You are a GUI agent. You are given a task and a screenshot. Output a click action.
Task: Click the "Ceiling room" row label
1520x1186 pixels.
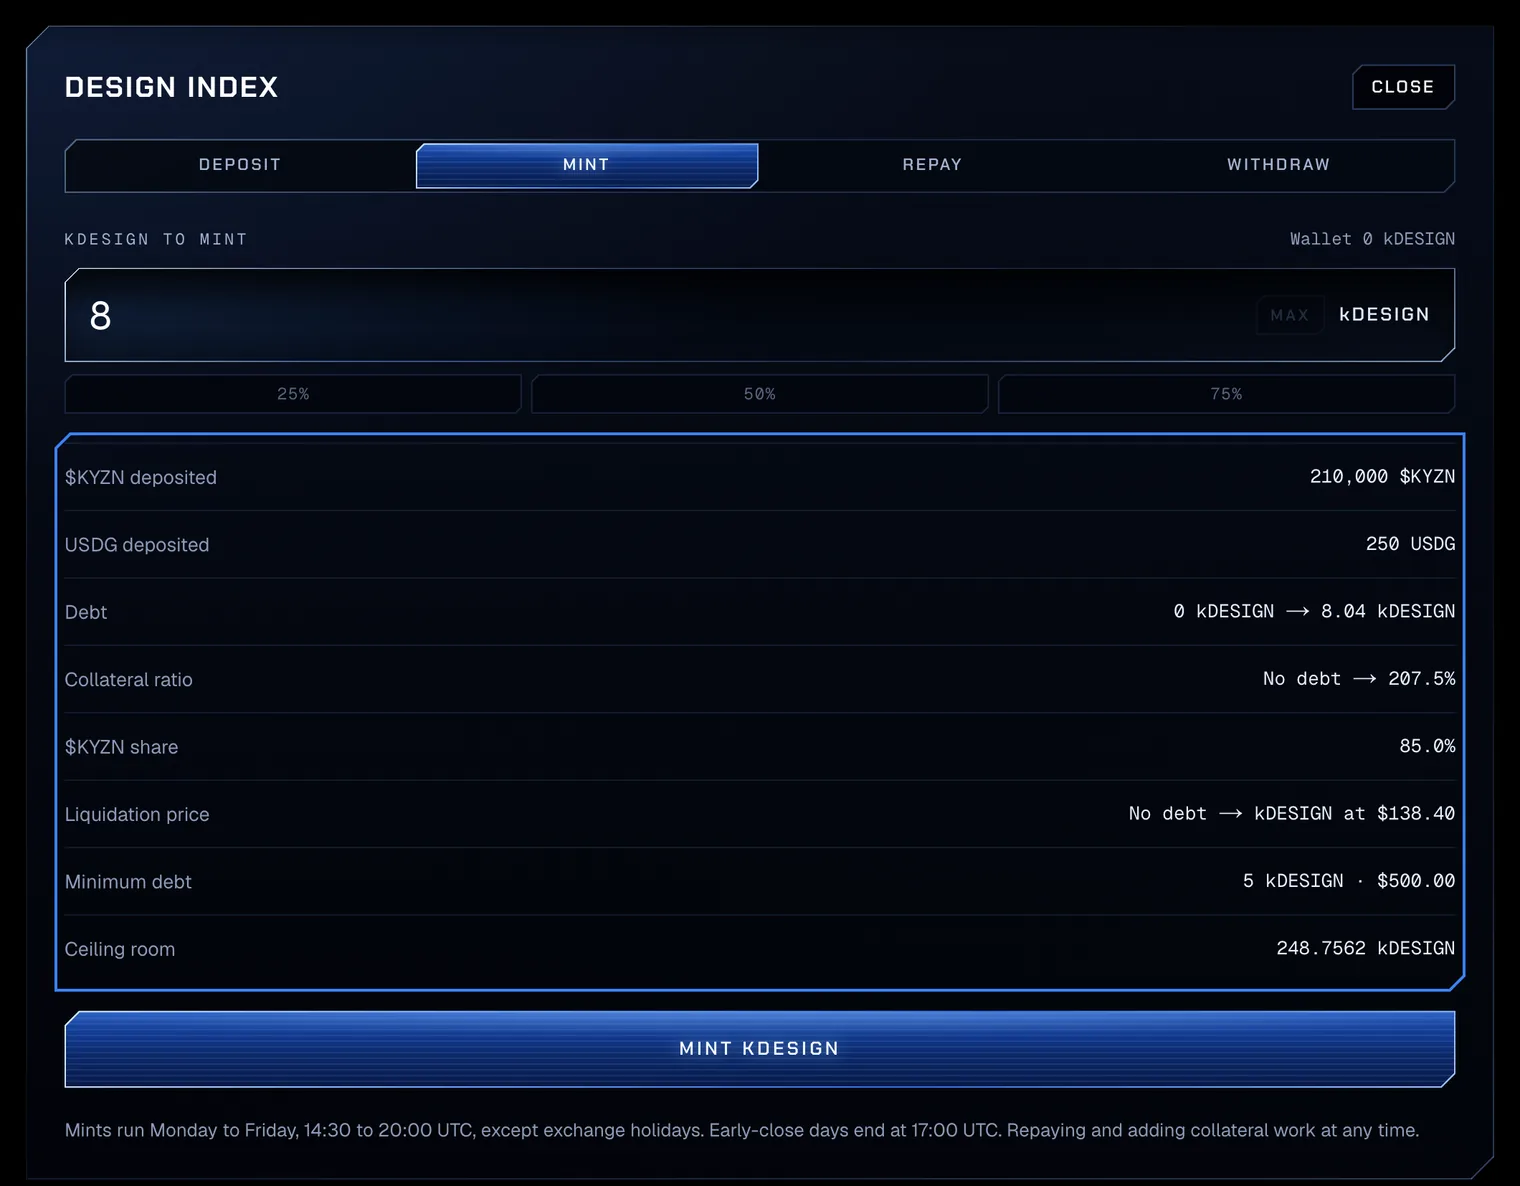tap(120, 950)
